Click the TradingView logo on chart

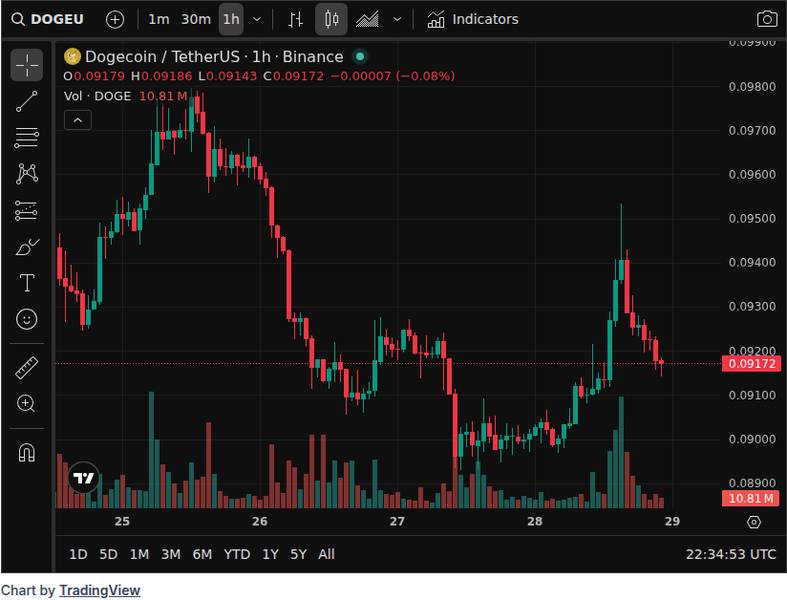(83, 477)
